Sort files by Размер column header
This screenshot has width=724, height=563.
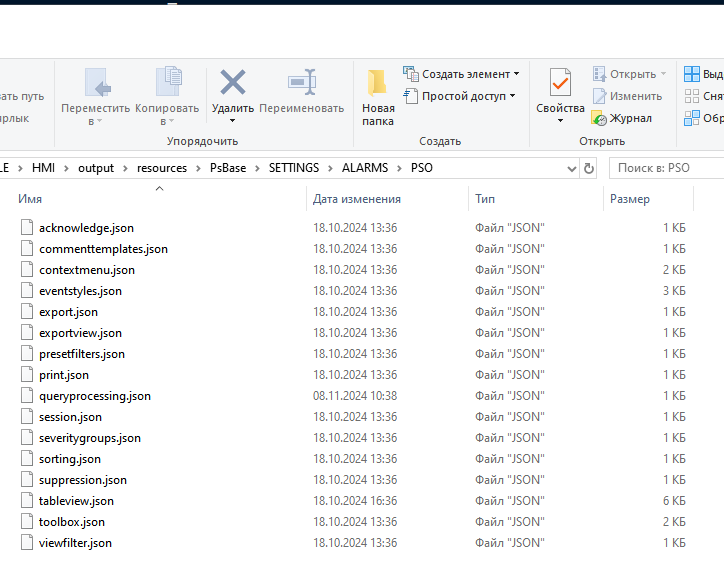coord(630,199)
